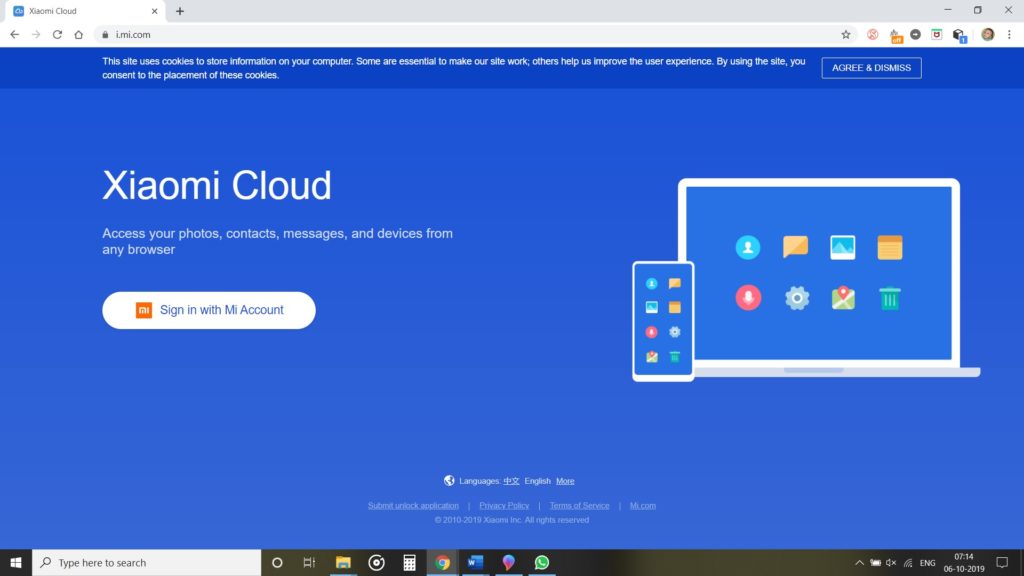Viewport: 1024px width, 576px height.
Task: Click the globe languages icon
Action: (x=449, y=481)
